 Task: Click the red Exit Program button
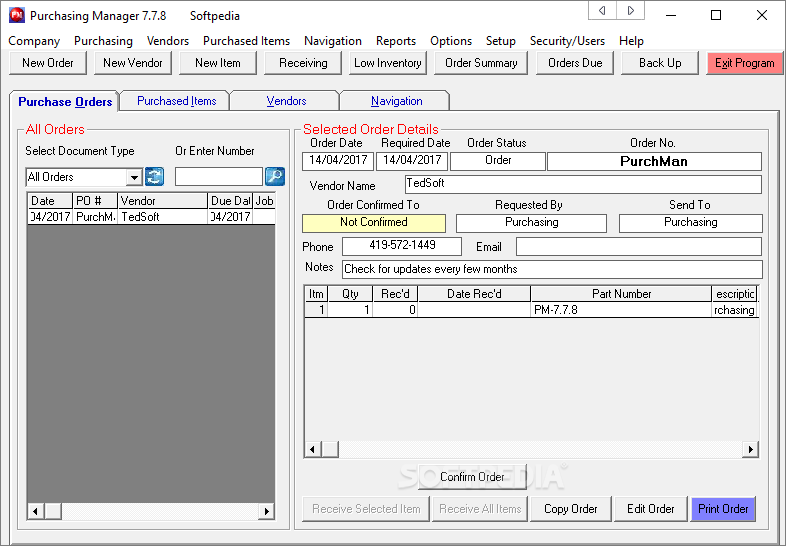pos(744,63)
